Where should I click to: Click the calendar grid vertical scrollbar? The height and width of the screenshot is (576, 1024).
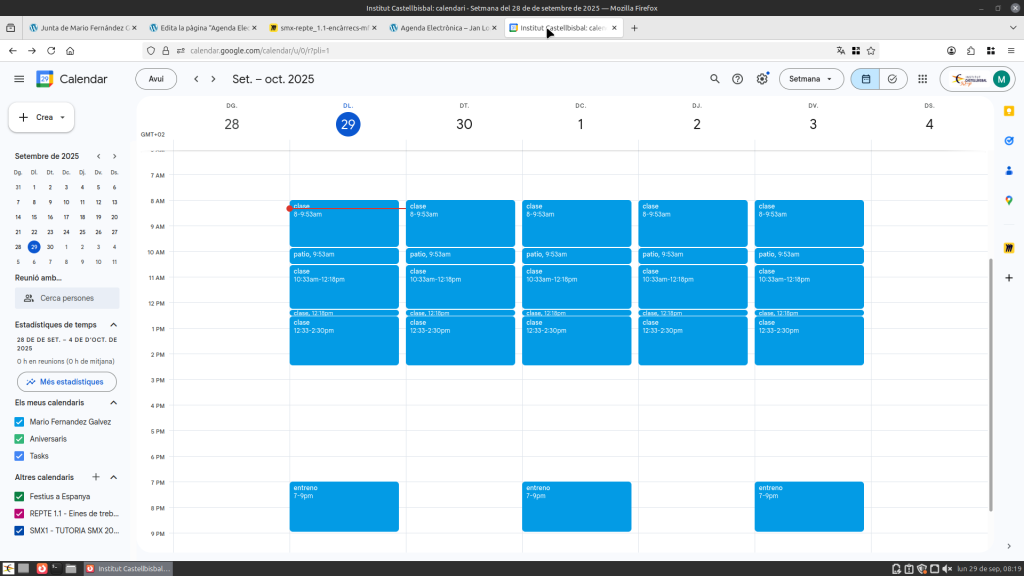click(x=991, y=380)
